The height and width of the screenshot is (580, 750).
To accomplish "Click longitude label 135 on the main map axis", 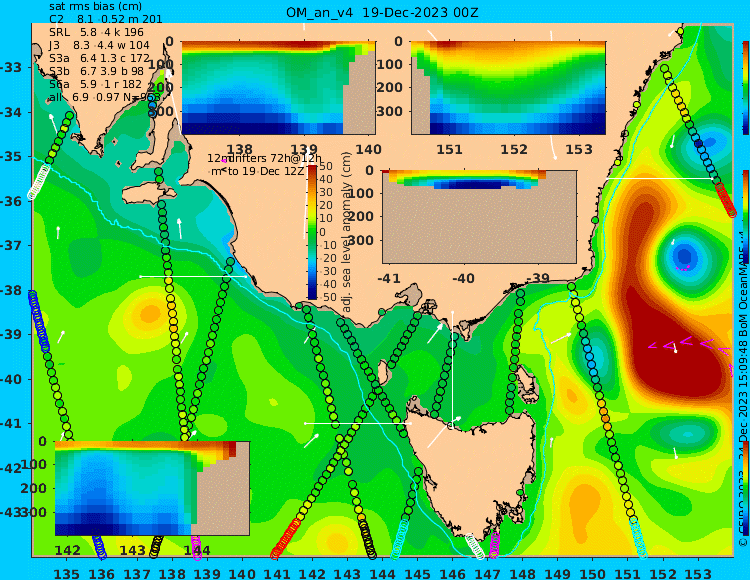I will (x=66, y=573).
